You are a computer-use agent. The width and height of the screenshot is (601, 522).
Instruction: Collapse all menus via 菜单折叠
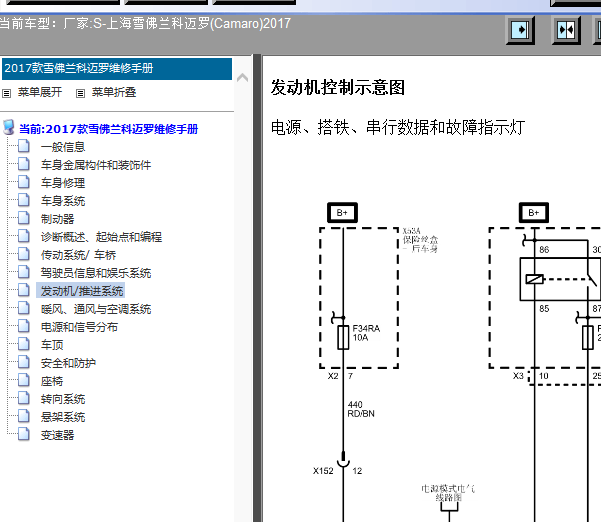(114, 92)
